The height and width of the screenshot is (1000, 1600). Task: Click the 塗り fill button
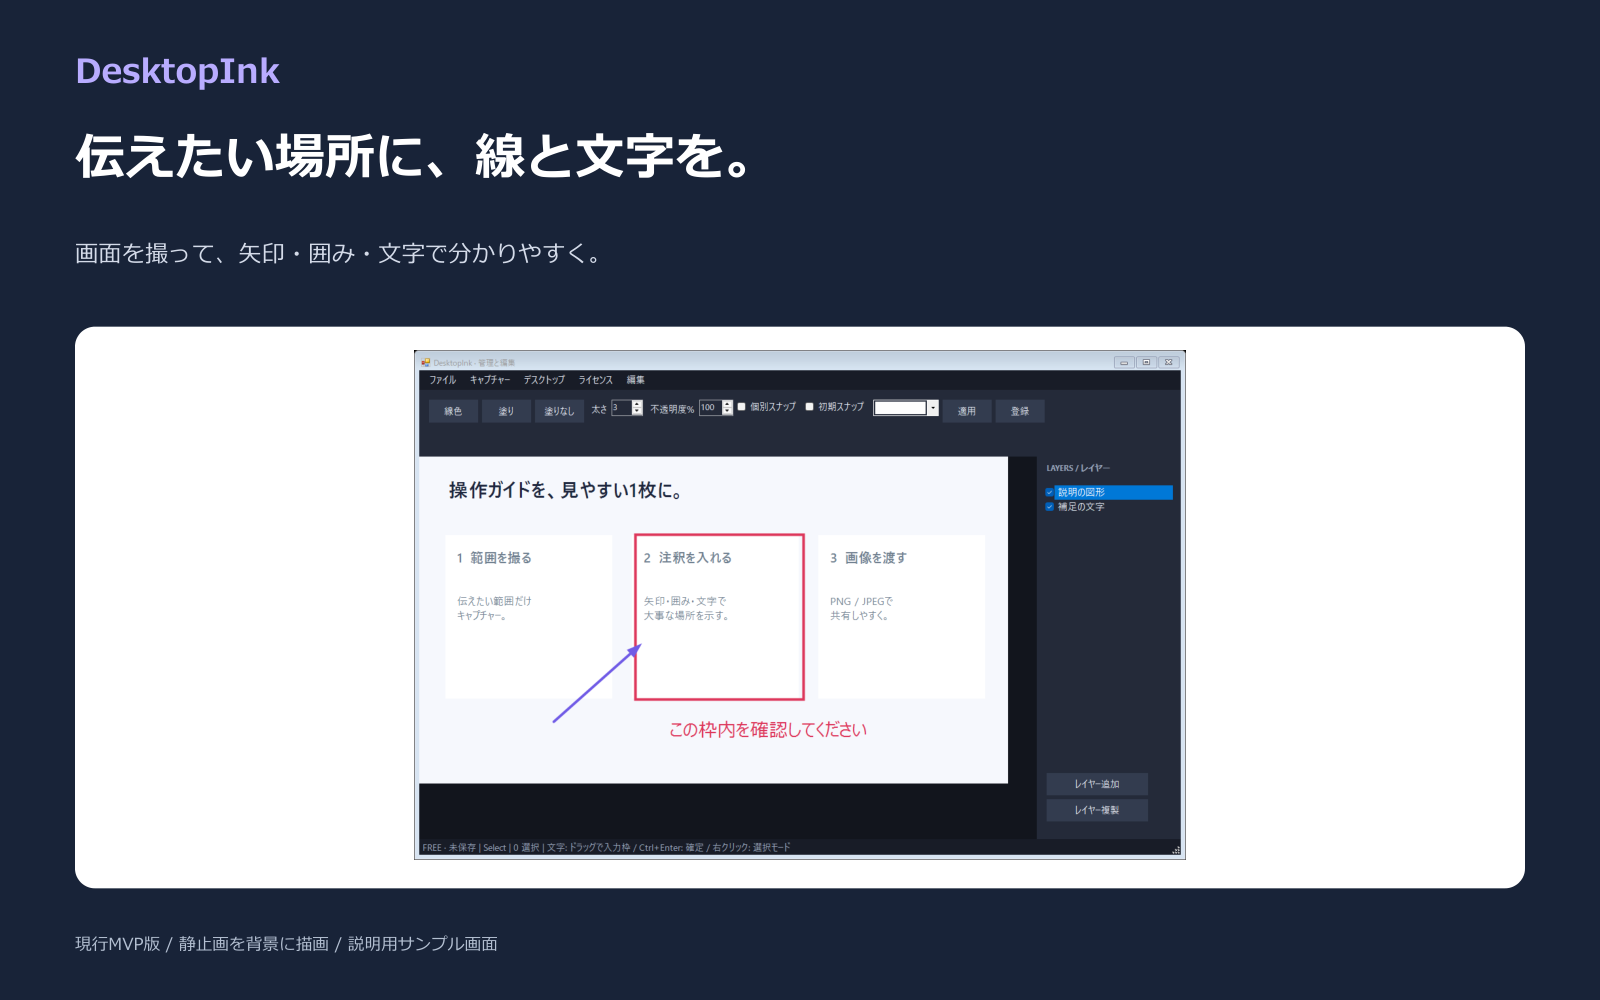506,411
